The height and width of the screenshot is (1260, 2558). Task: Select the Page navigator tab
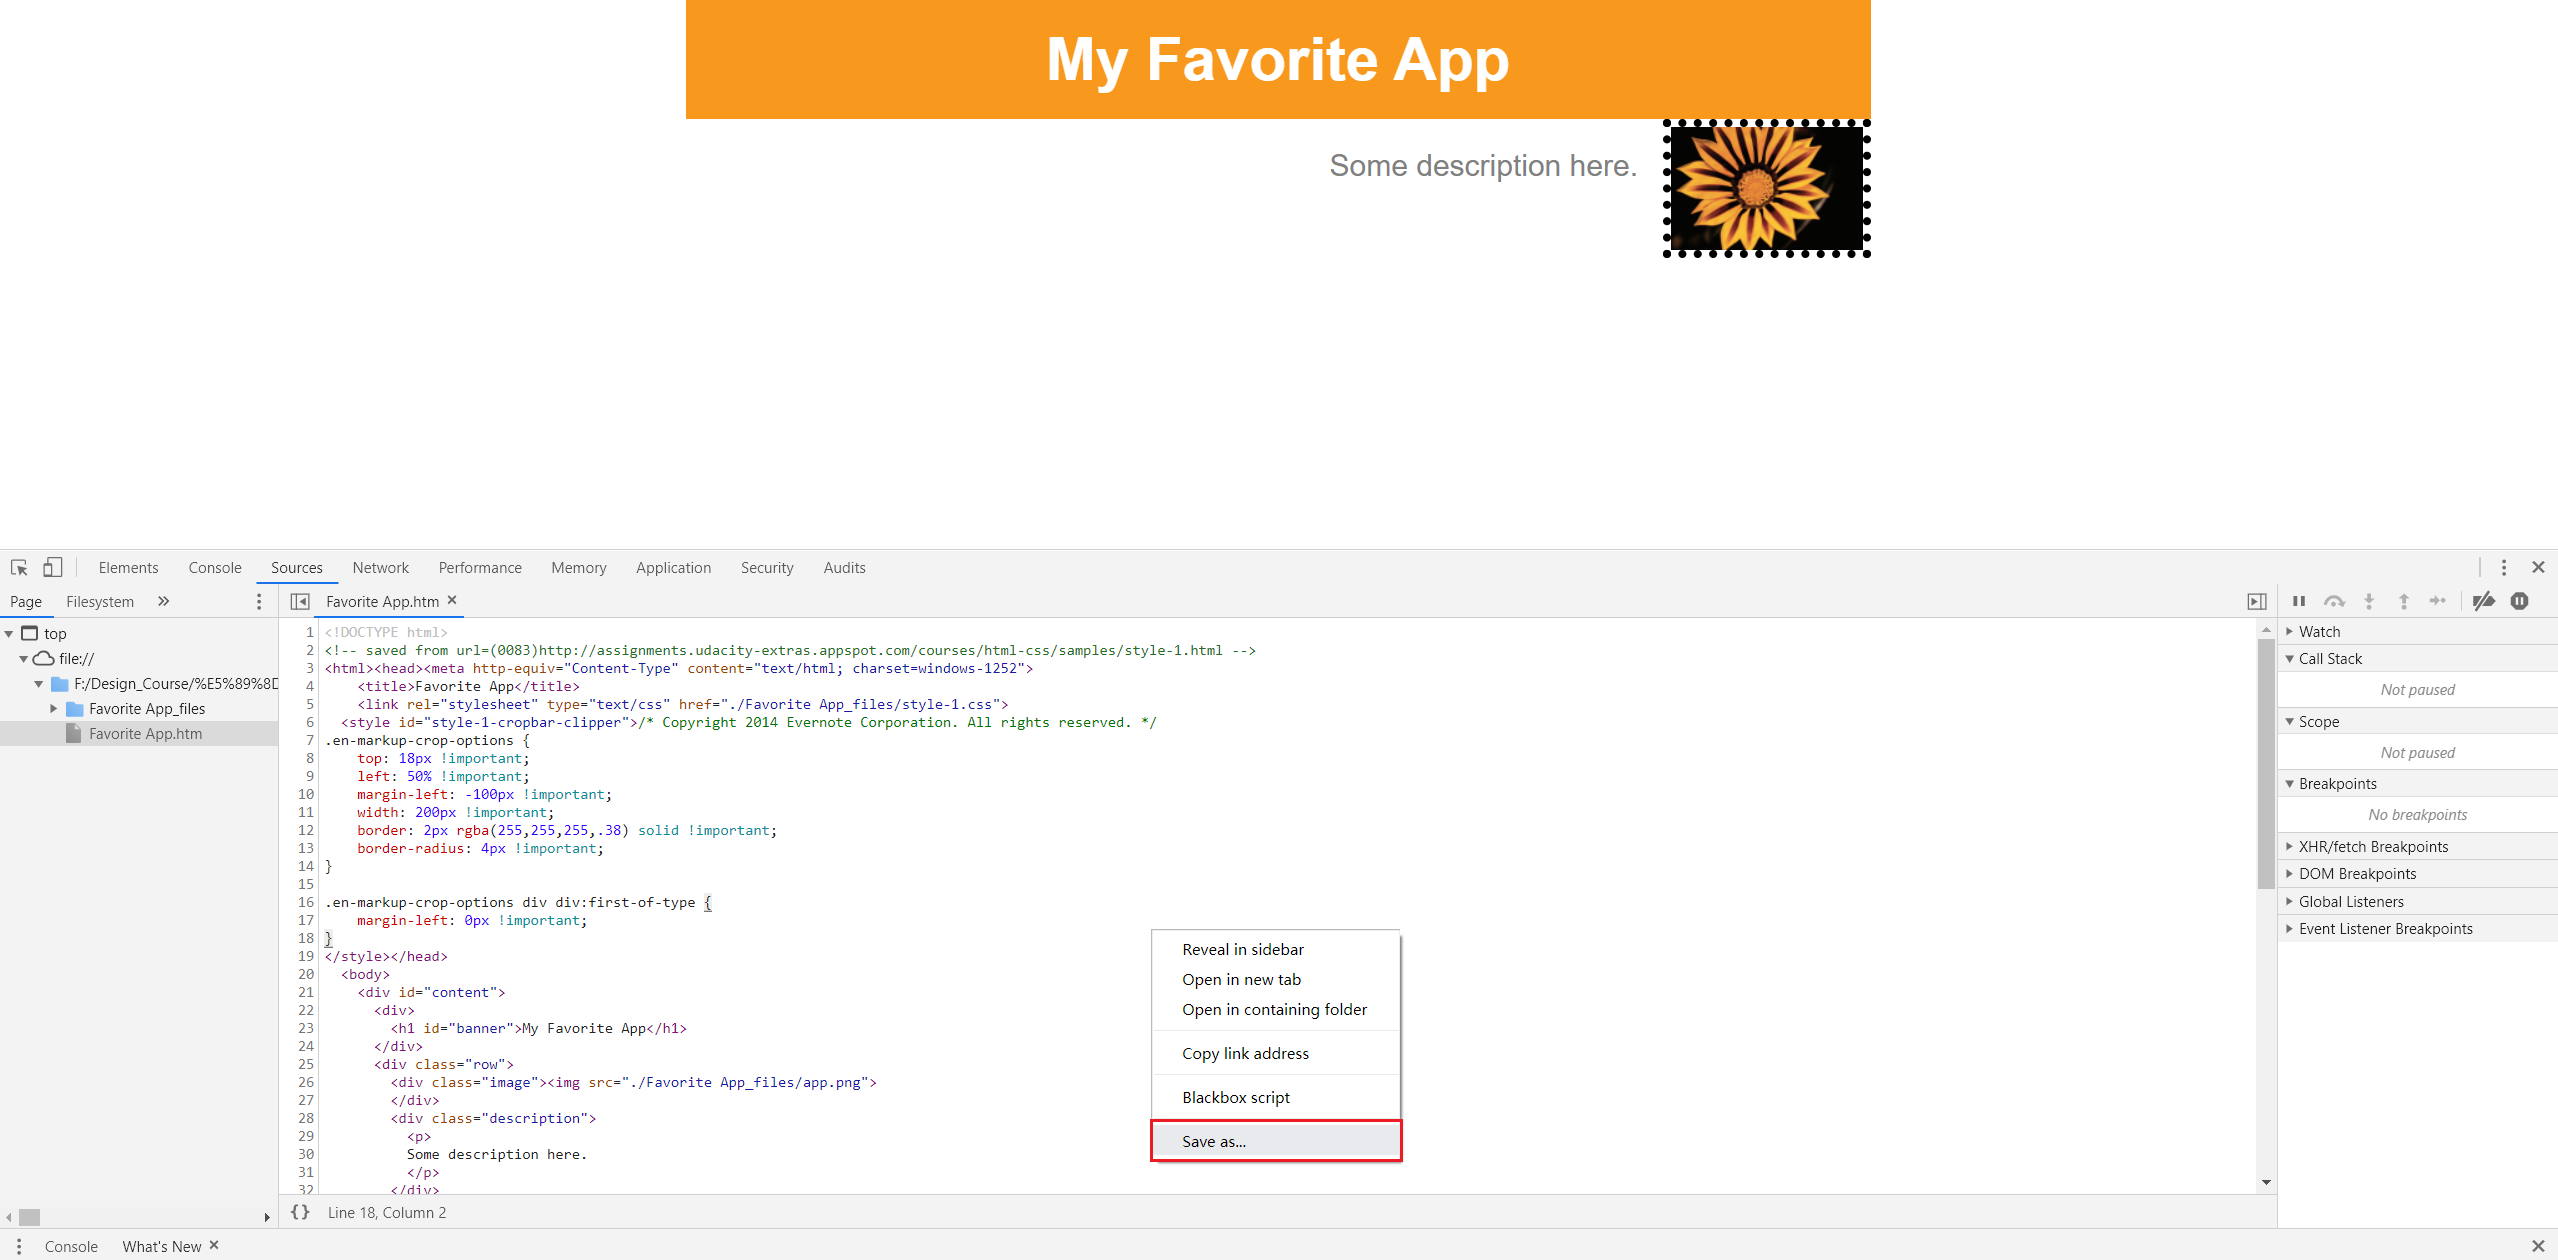[x=26, y=601]
